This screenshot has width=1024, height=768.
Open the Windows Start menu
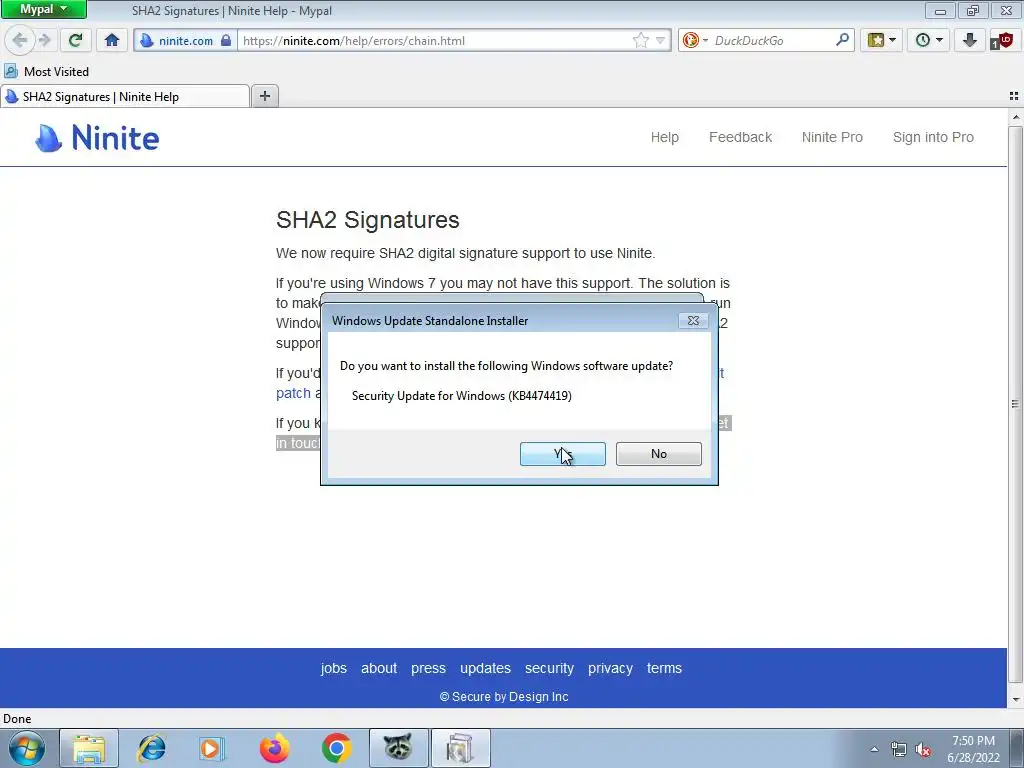click(x=27, y=748)
